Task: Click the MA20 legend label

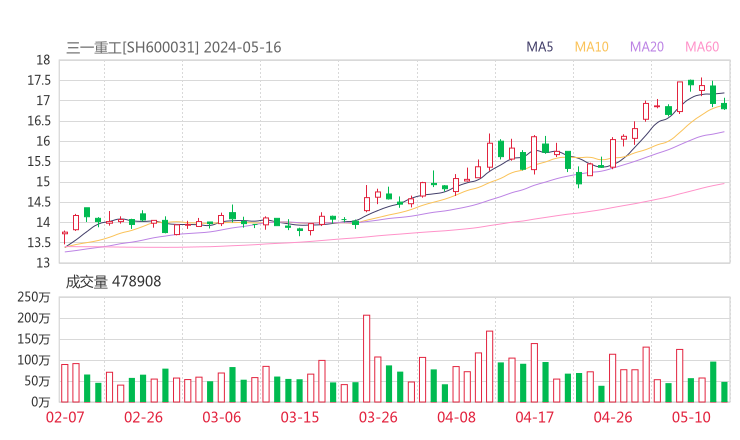Action: (x=647, y=47)
